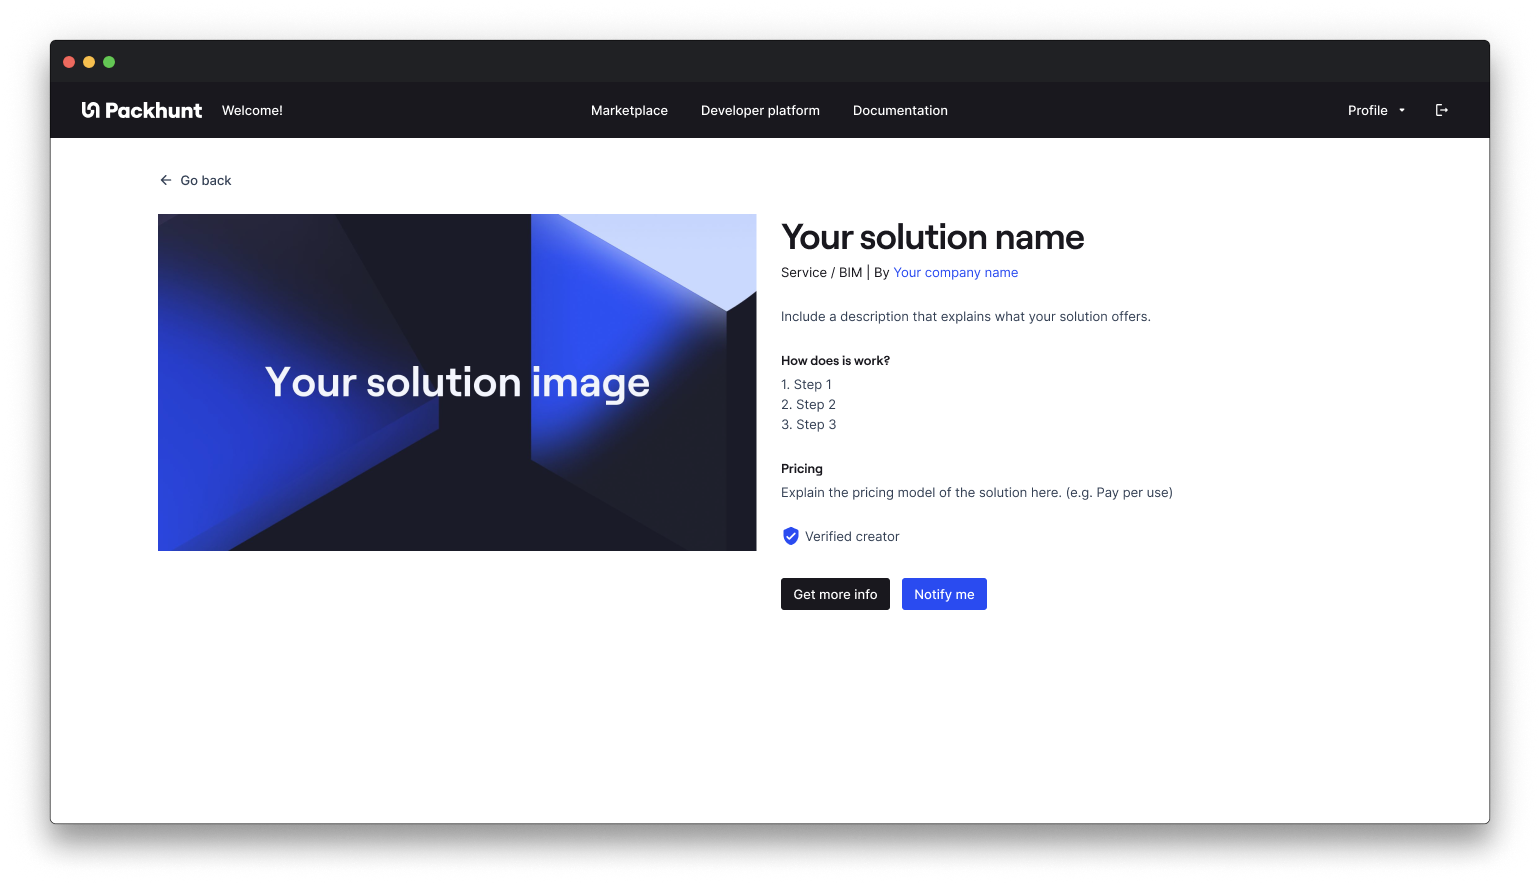Click the Packhunt logo

click(142, 110)
